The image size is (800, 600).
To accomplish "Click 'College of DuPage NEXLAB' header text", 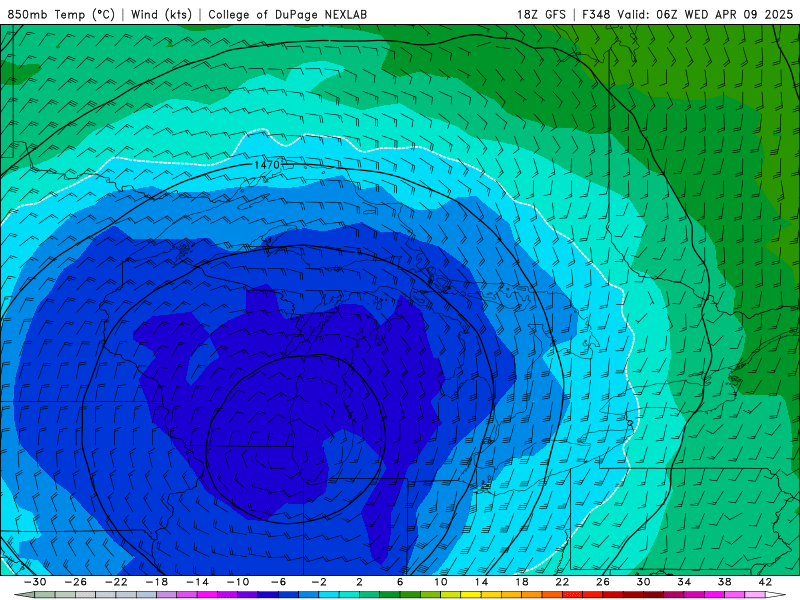I will [x=287, y=14].
